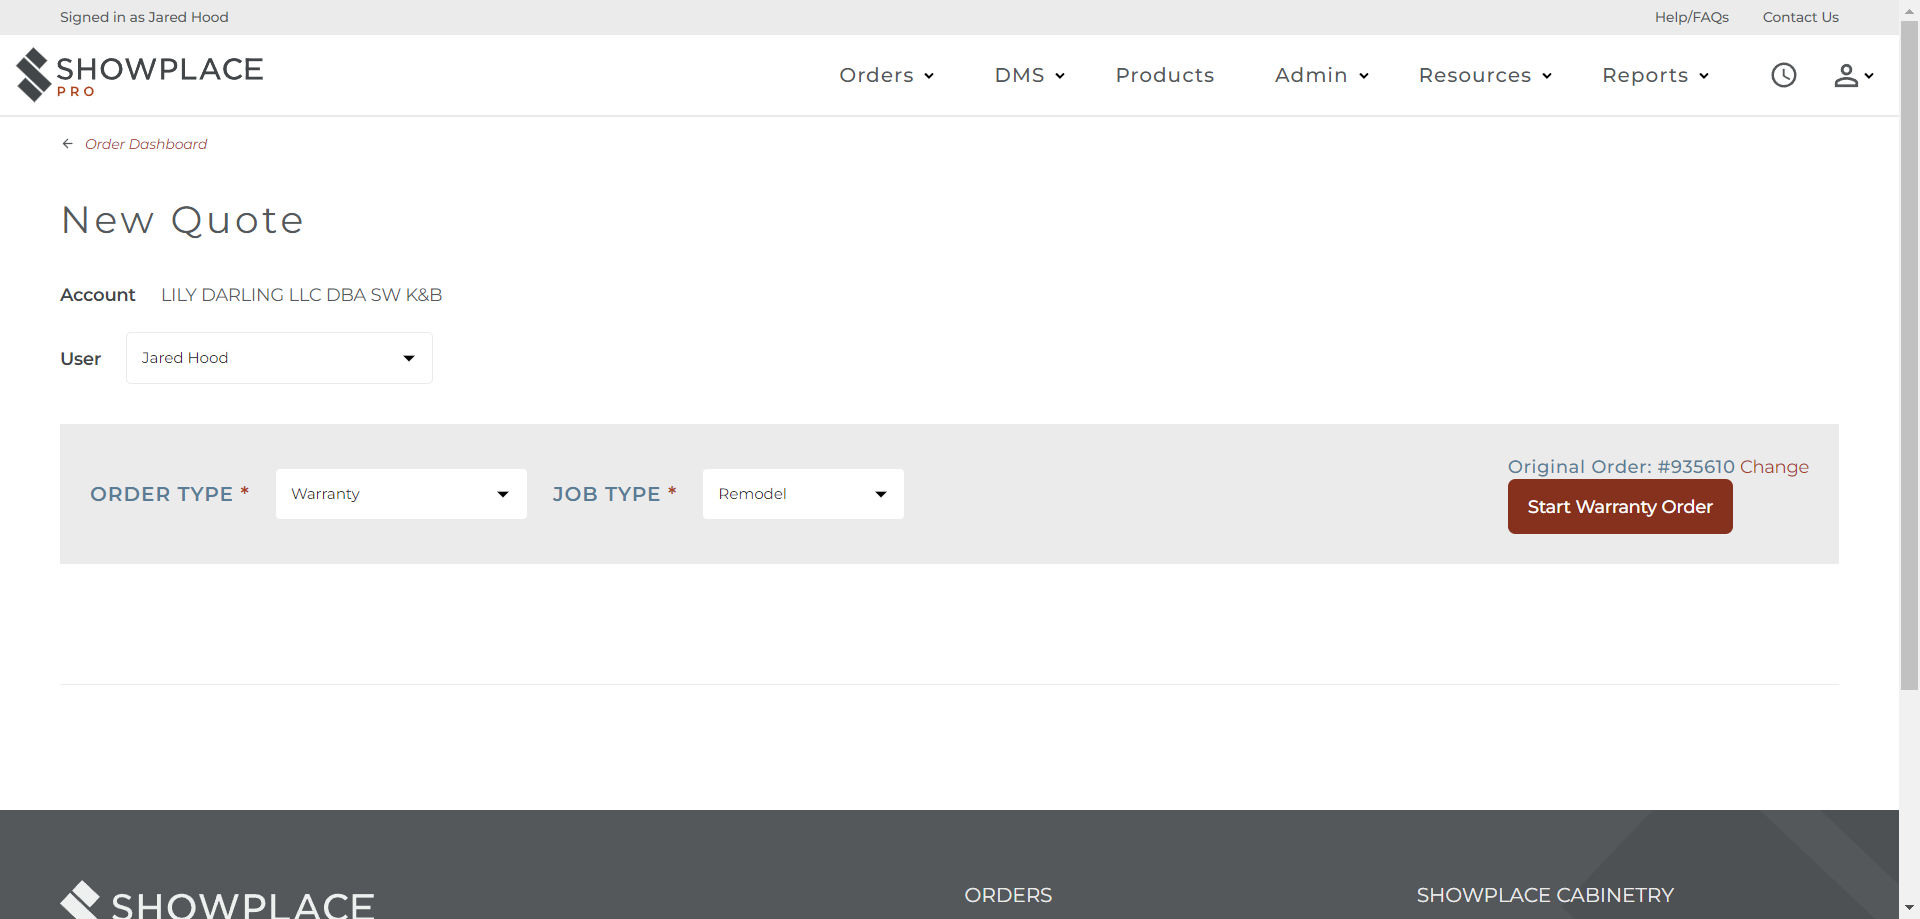Open the User dropdown showing Jared Hood
The height and width of the screenshot is (919, 1920).
click(x=279, y=358)
